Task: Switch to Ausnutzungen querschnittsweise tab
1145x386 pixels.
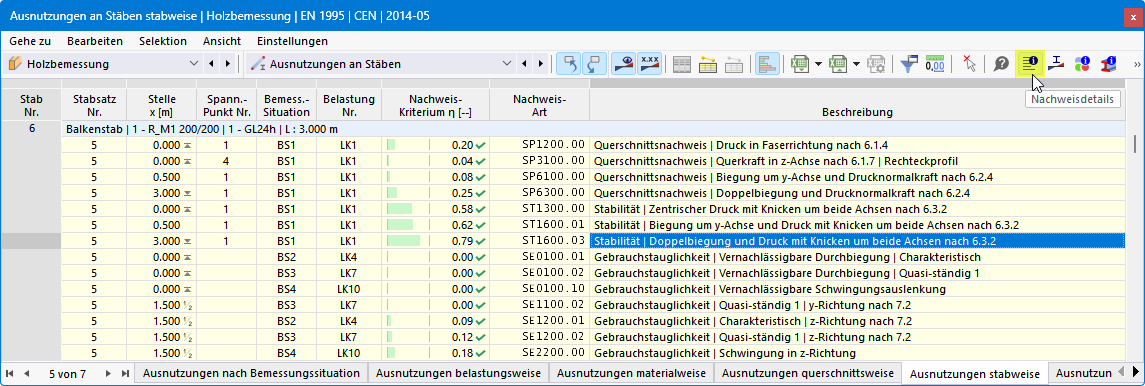Action: pos(808,374)
